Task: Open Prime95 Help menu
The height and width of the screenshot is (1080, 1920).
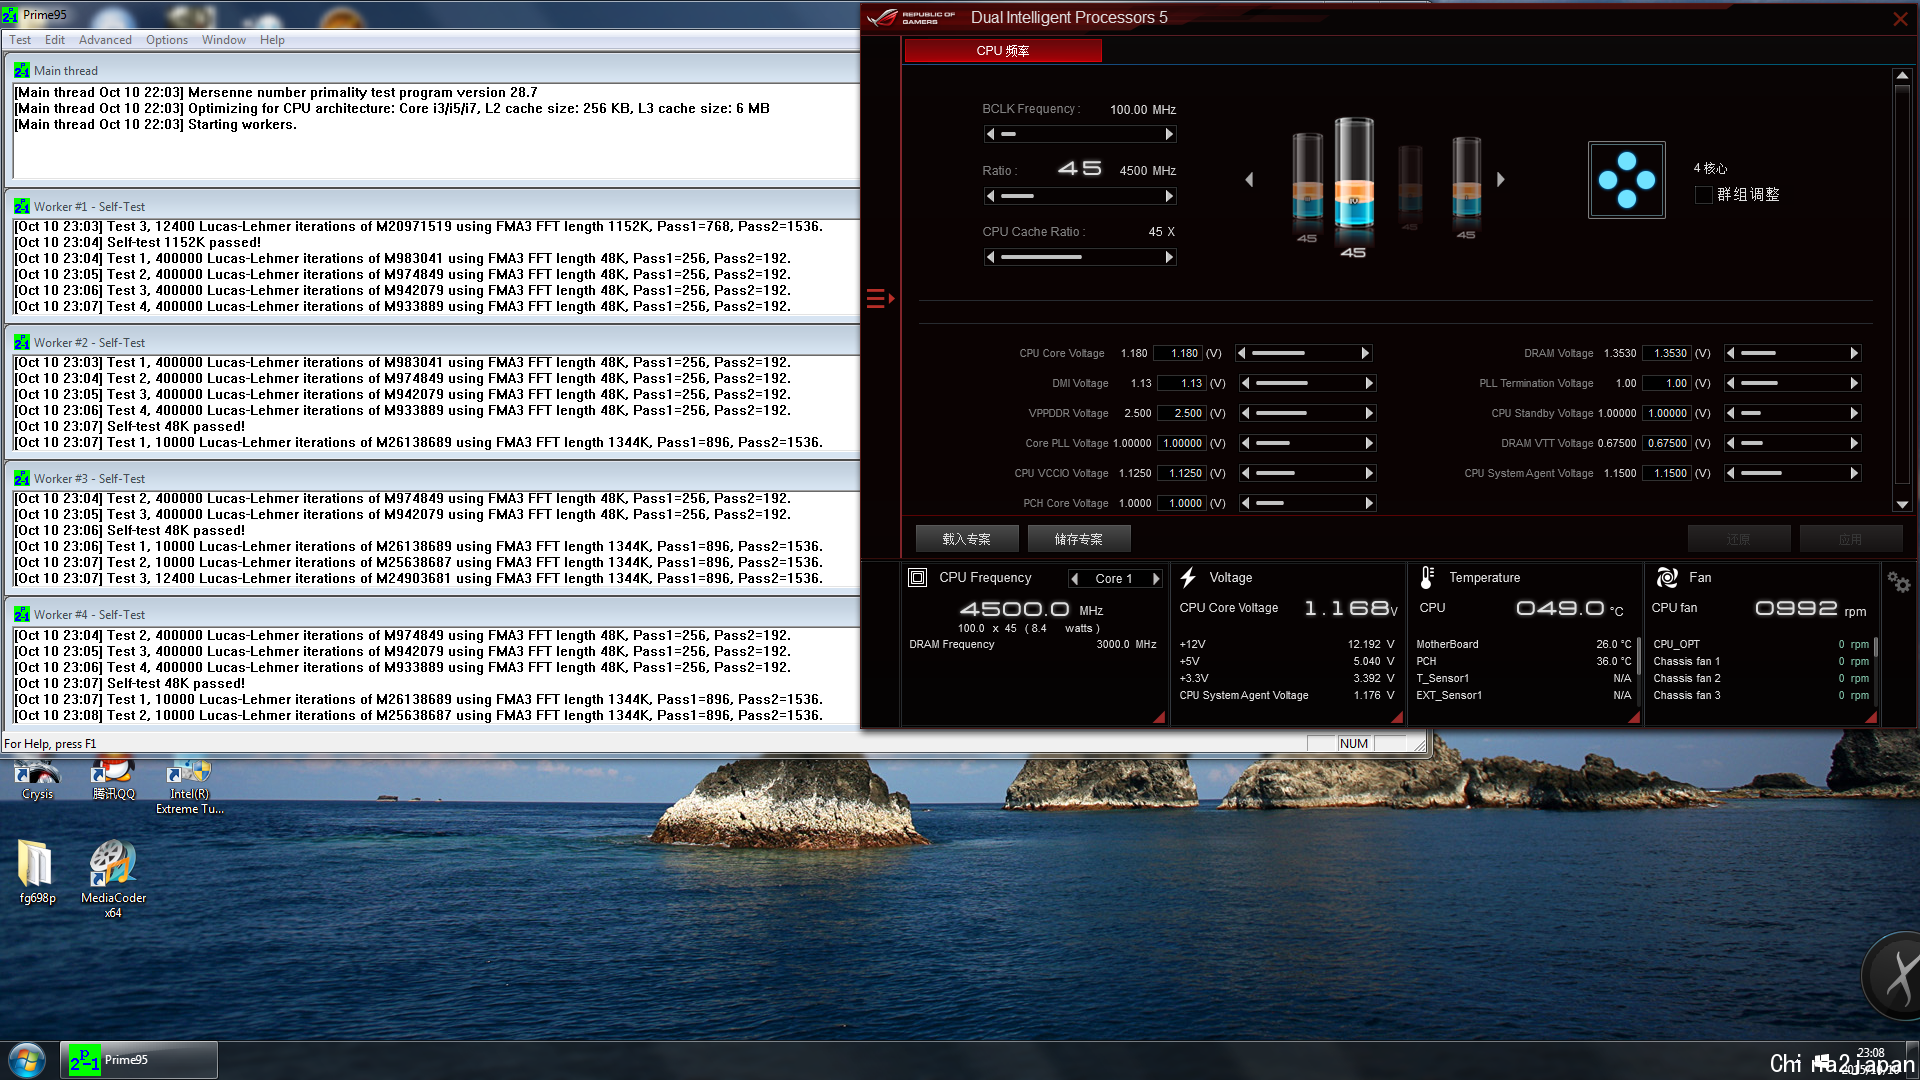Action: (x=272, y=40)
